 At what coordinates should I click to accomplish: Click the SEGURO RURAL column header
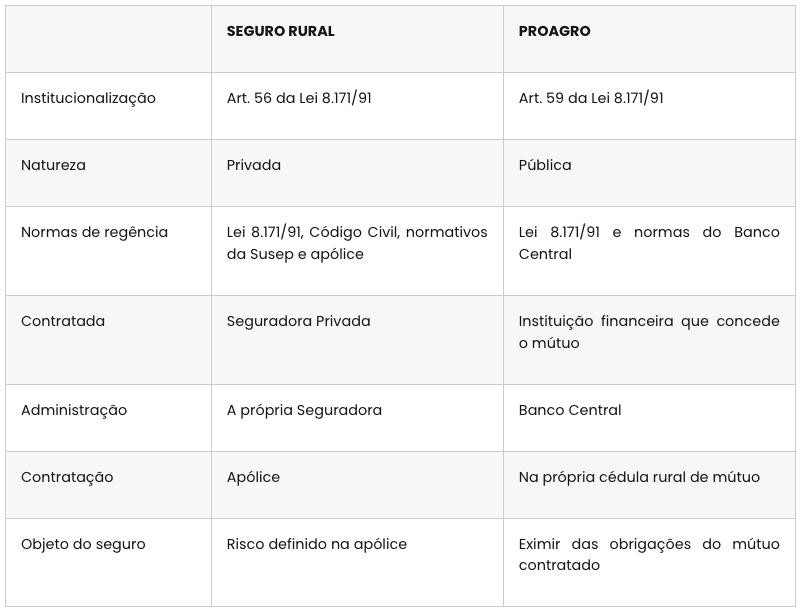pyautogui.click(x=280, y=31)
